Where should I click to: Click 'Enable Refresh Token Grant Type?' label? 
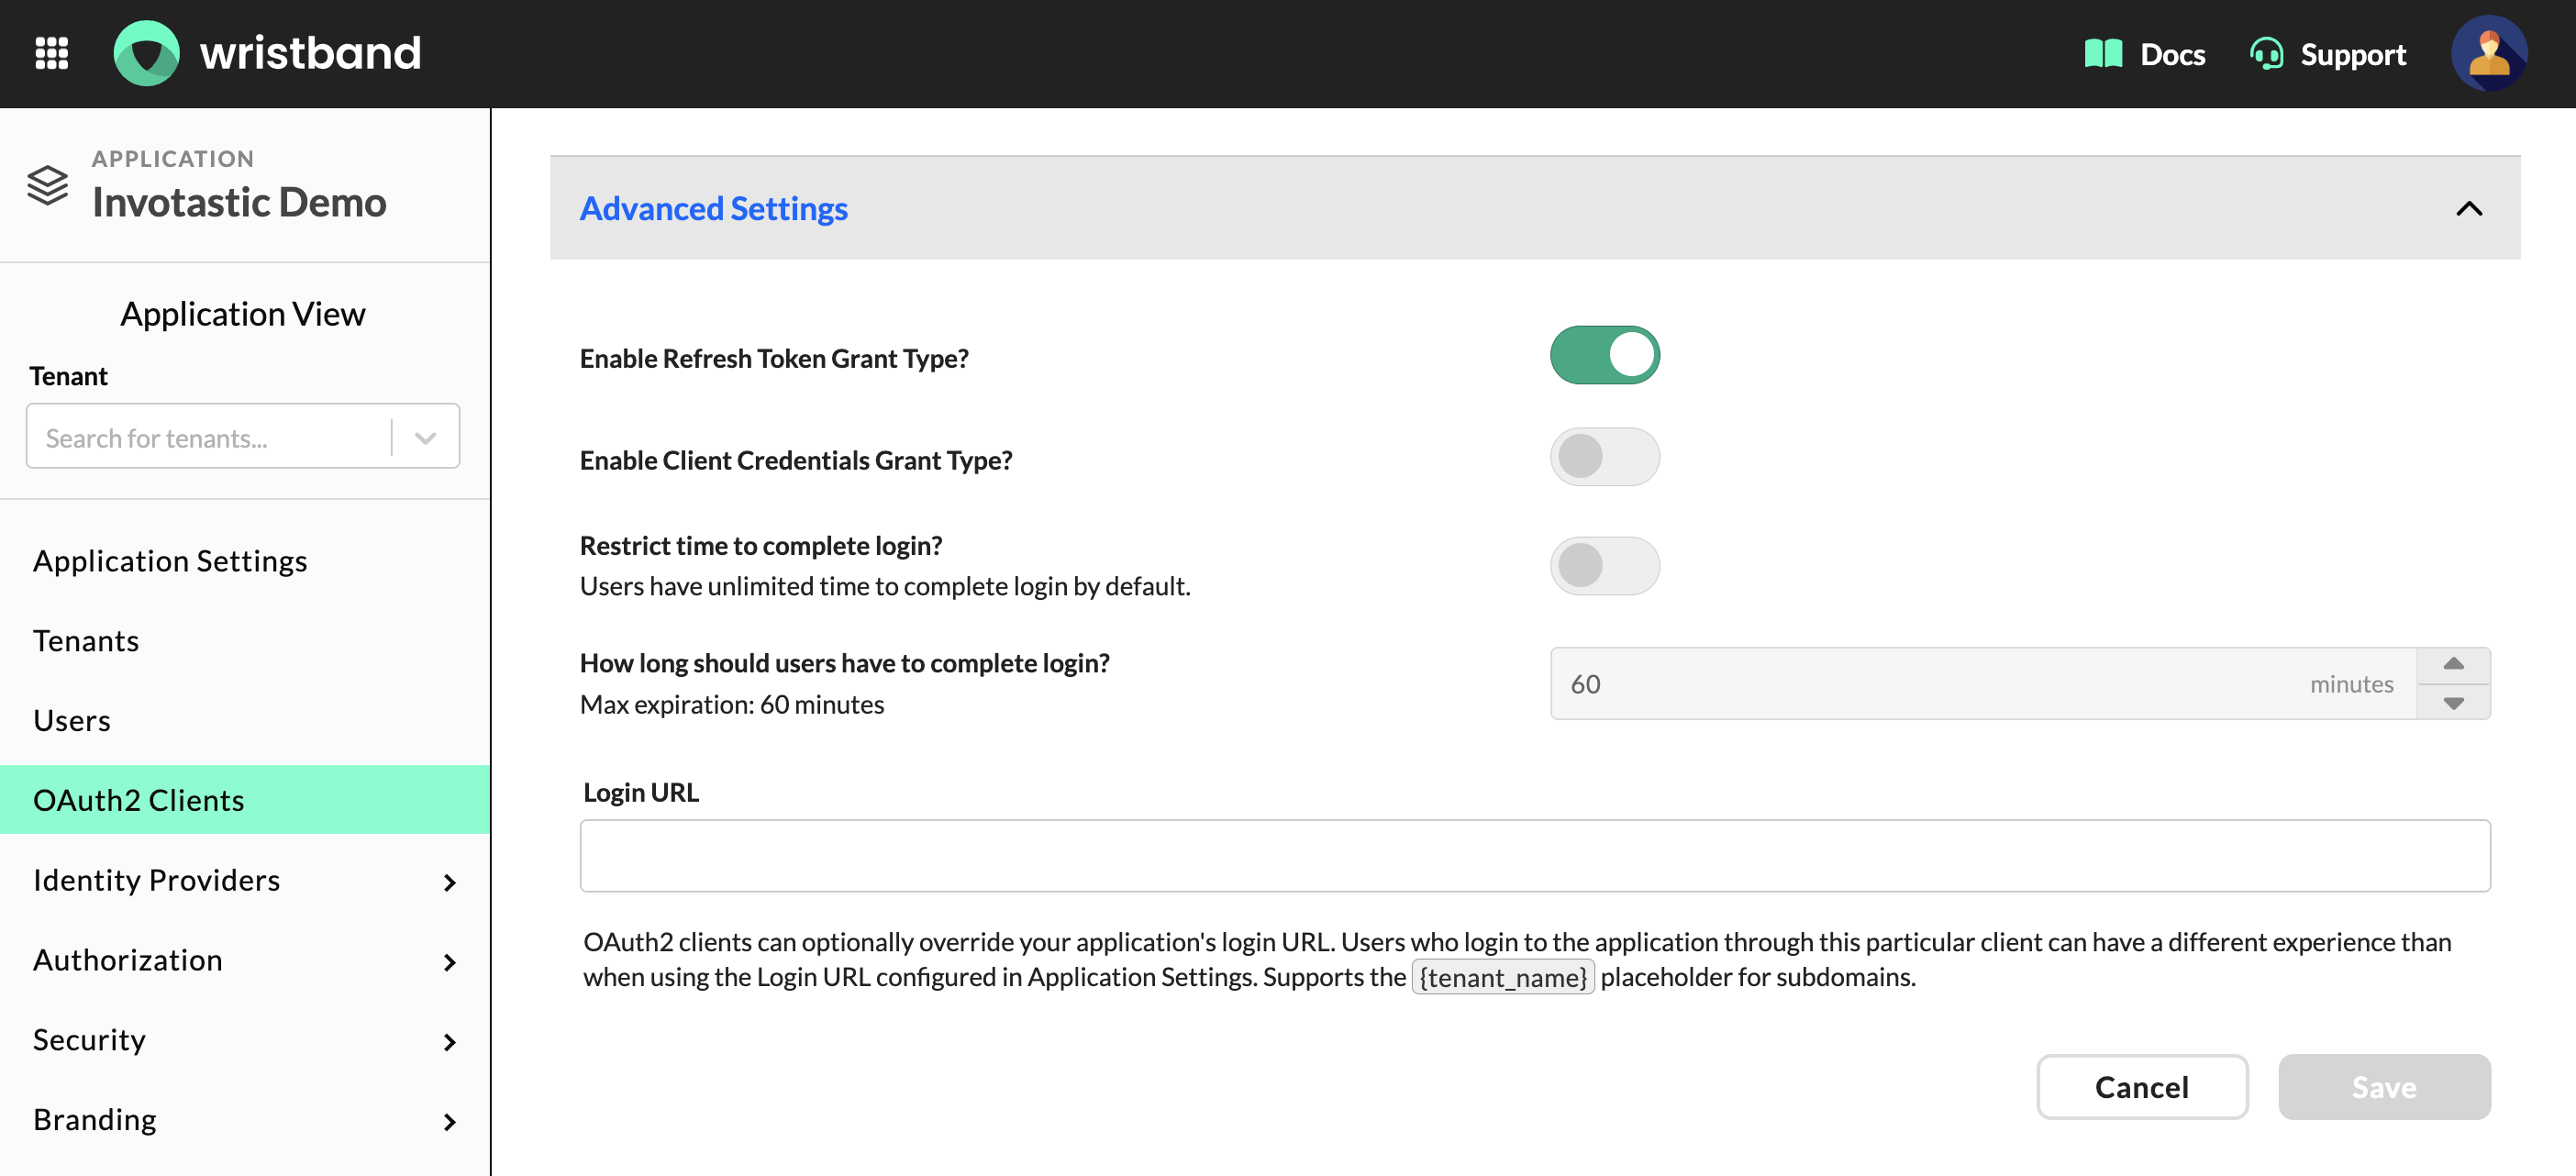coord(774,359)
